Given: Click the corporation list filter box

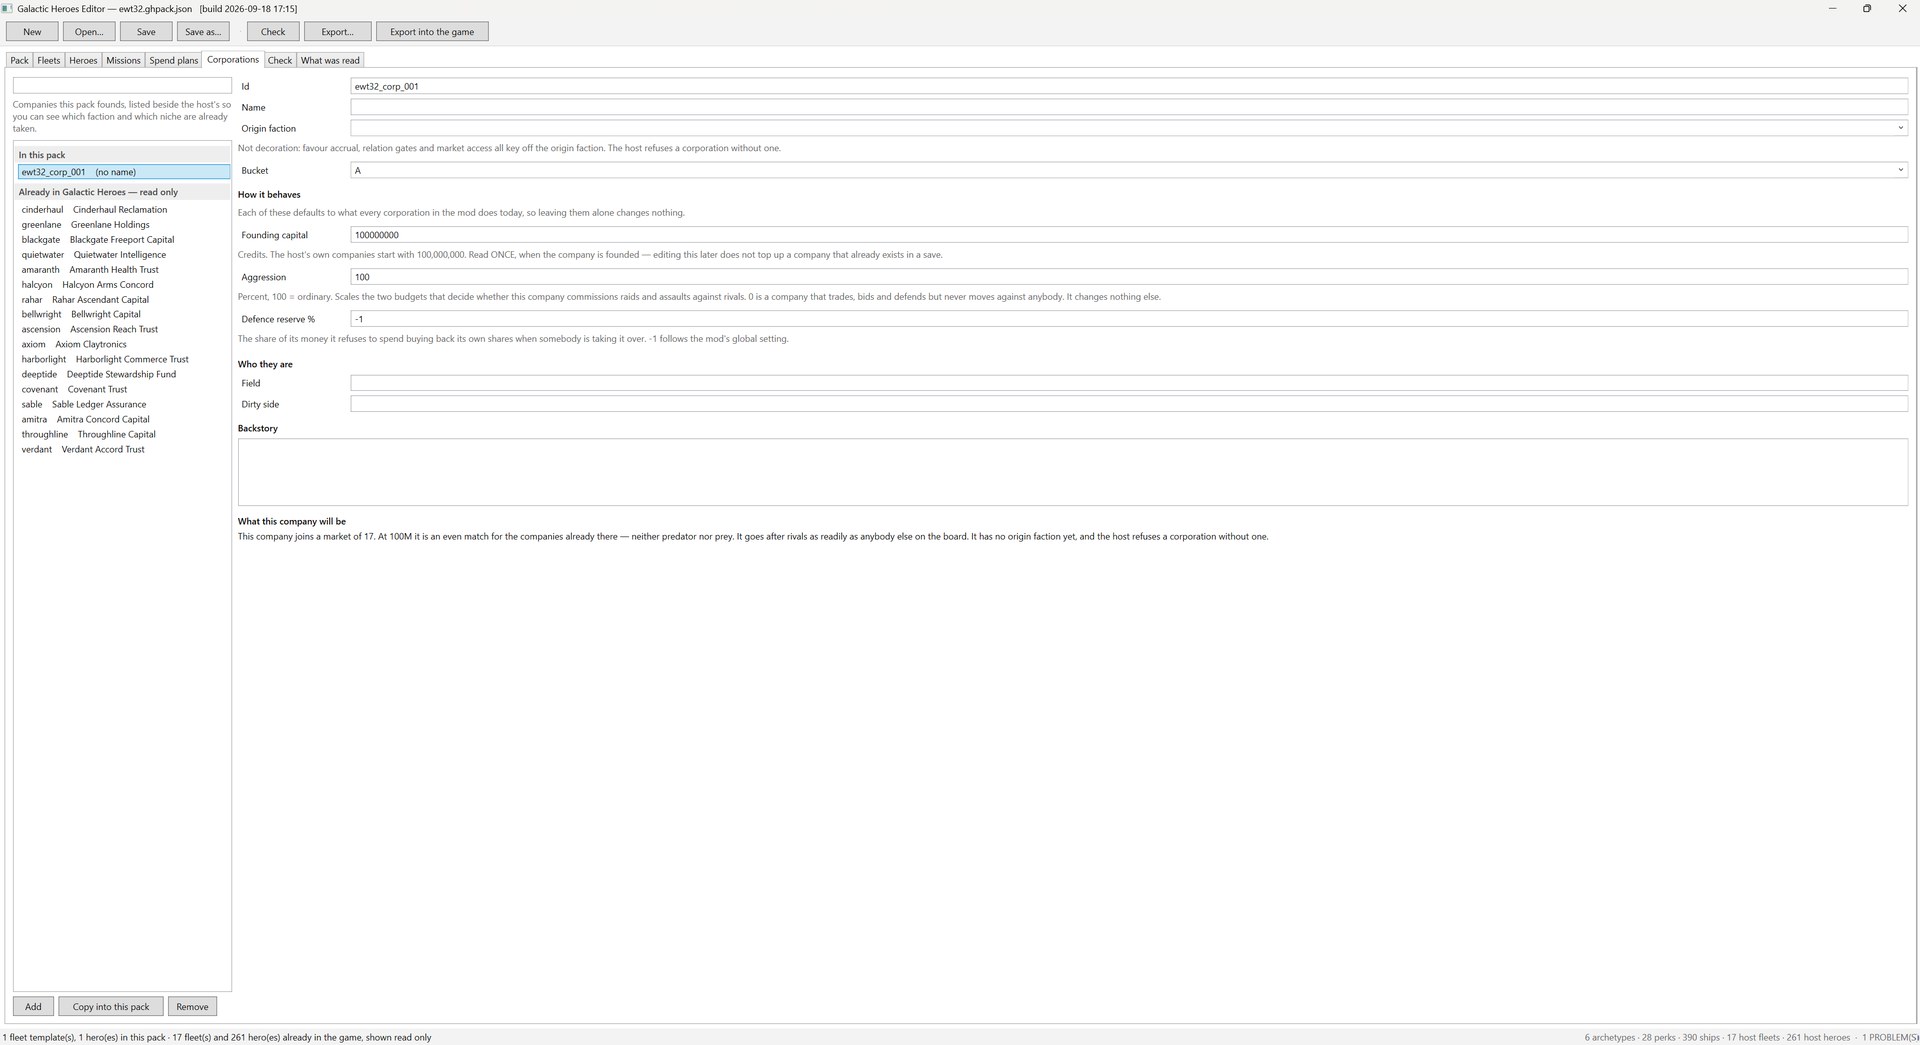Looking at the screenshot, I should [x=122, y=86].
